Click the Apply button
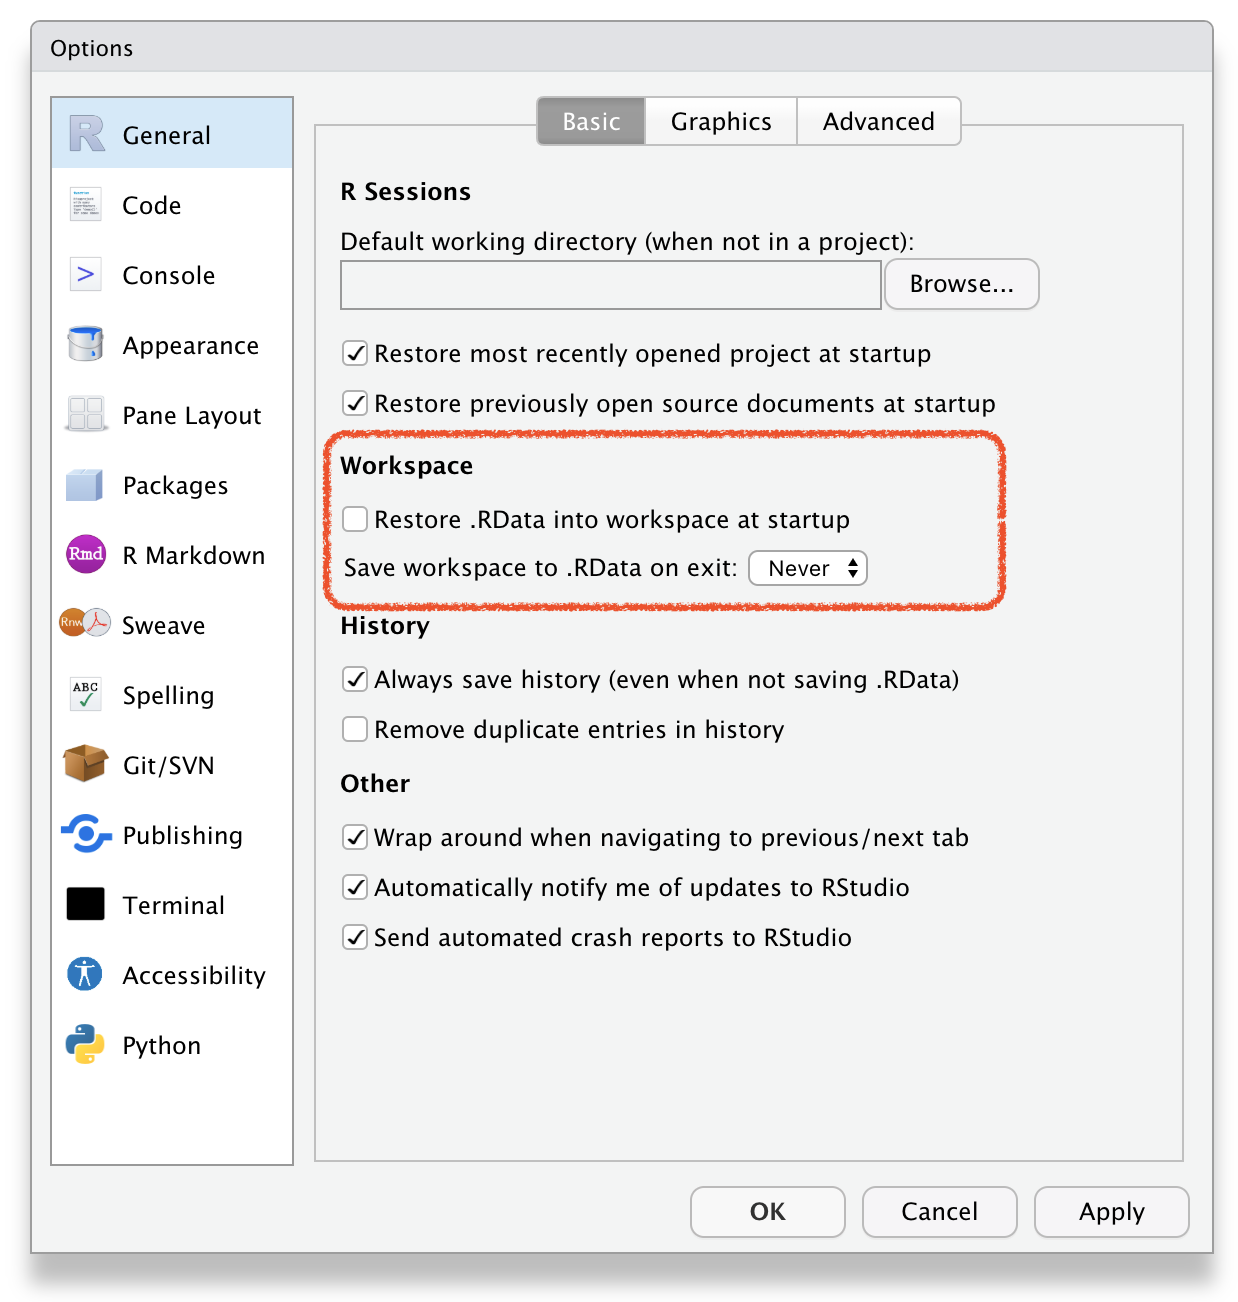This screenshot has height=1302, width=1238. tap(1112, 1212)
